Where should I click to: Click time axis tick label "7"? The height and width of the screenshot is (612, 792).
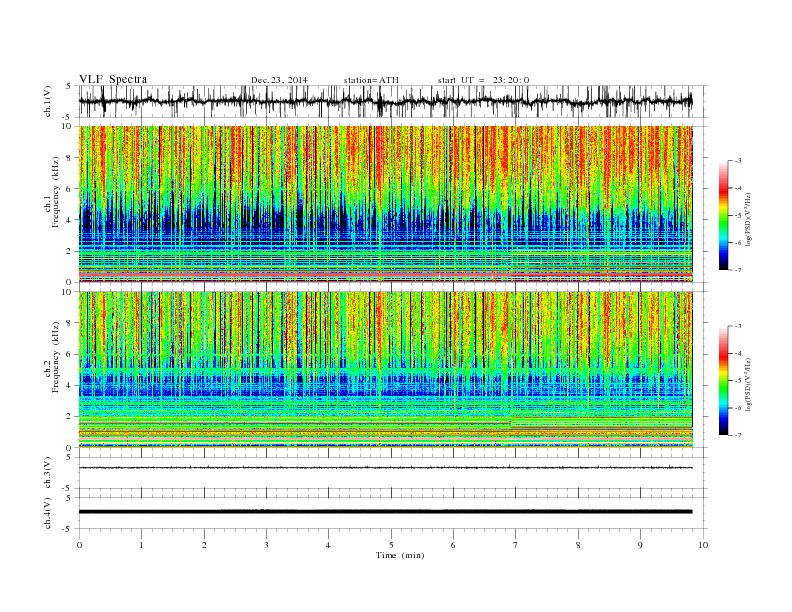pyautogui.click(x=515, y=545)
